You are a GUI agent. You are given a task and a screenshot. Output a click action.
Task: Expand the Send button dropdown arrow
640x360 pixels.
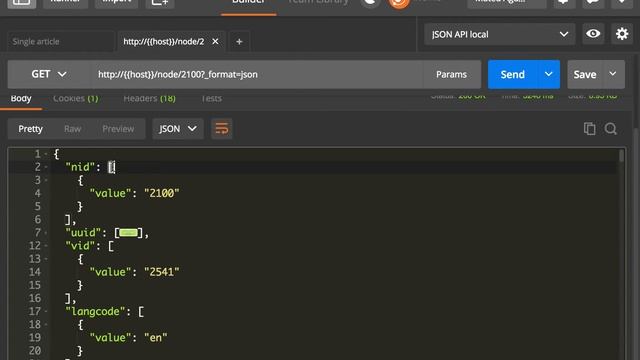(x=549, y=74)
